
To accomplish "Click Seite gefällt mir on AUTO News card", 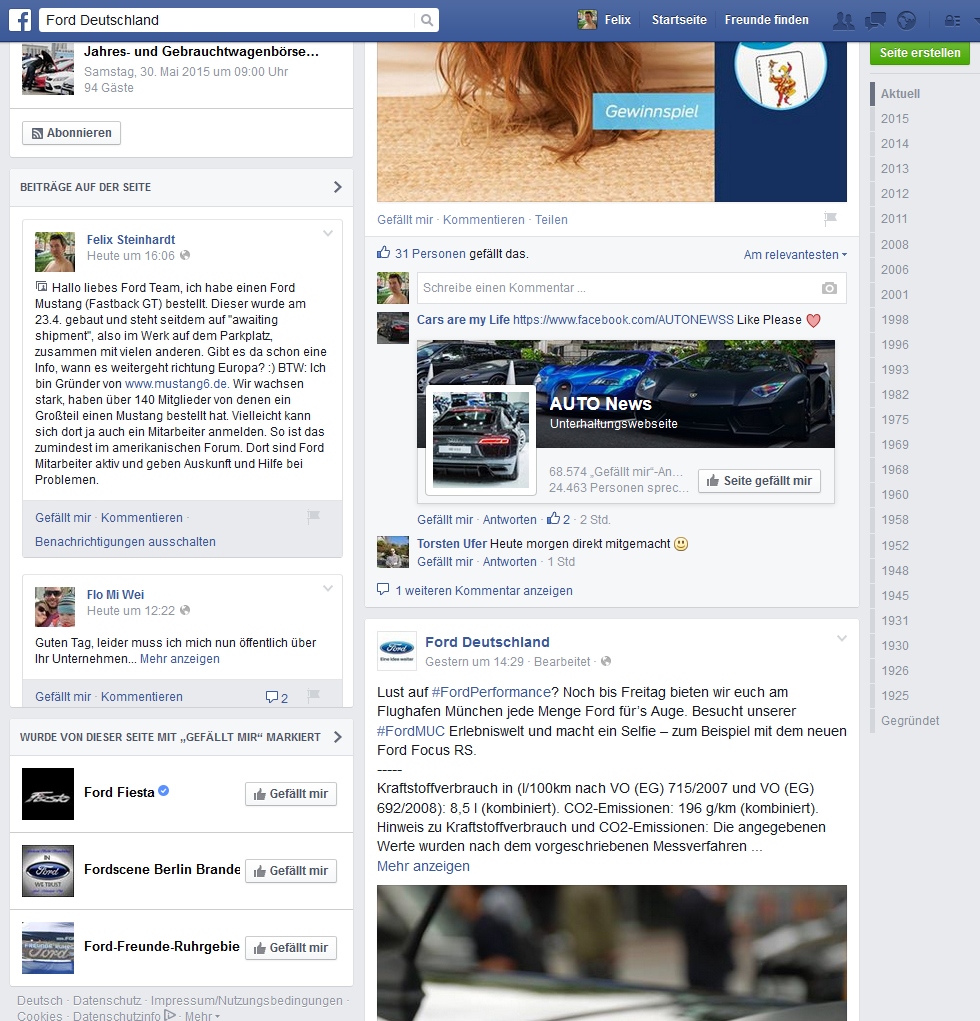I will [x=759, y=481].
